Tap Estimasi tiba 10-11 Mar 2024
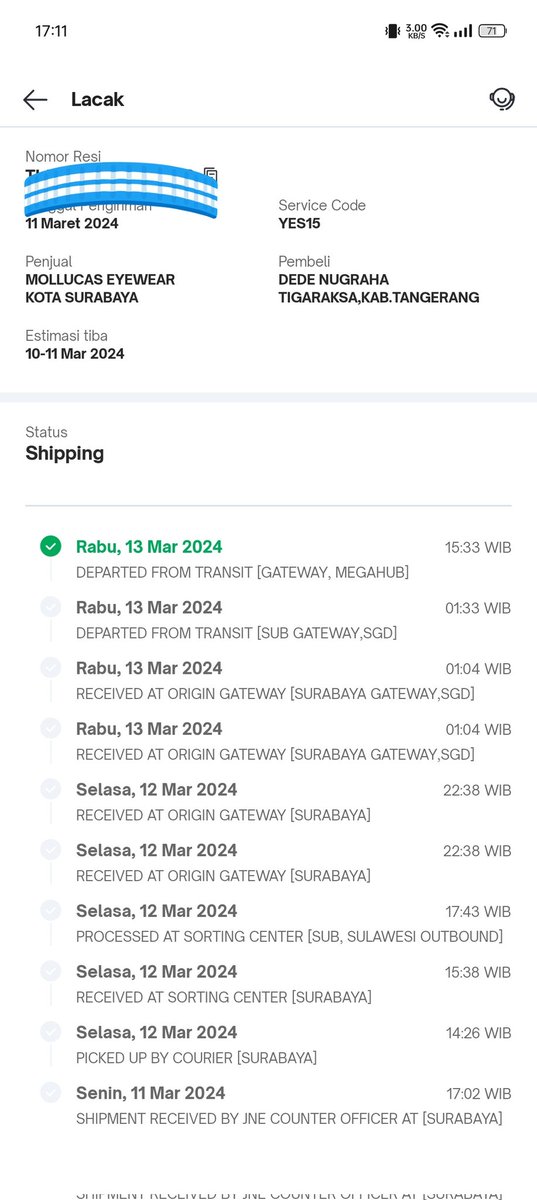Viewport: 537px width, 1200px height. (x=75, y=353)
